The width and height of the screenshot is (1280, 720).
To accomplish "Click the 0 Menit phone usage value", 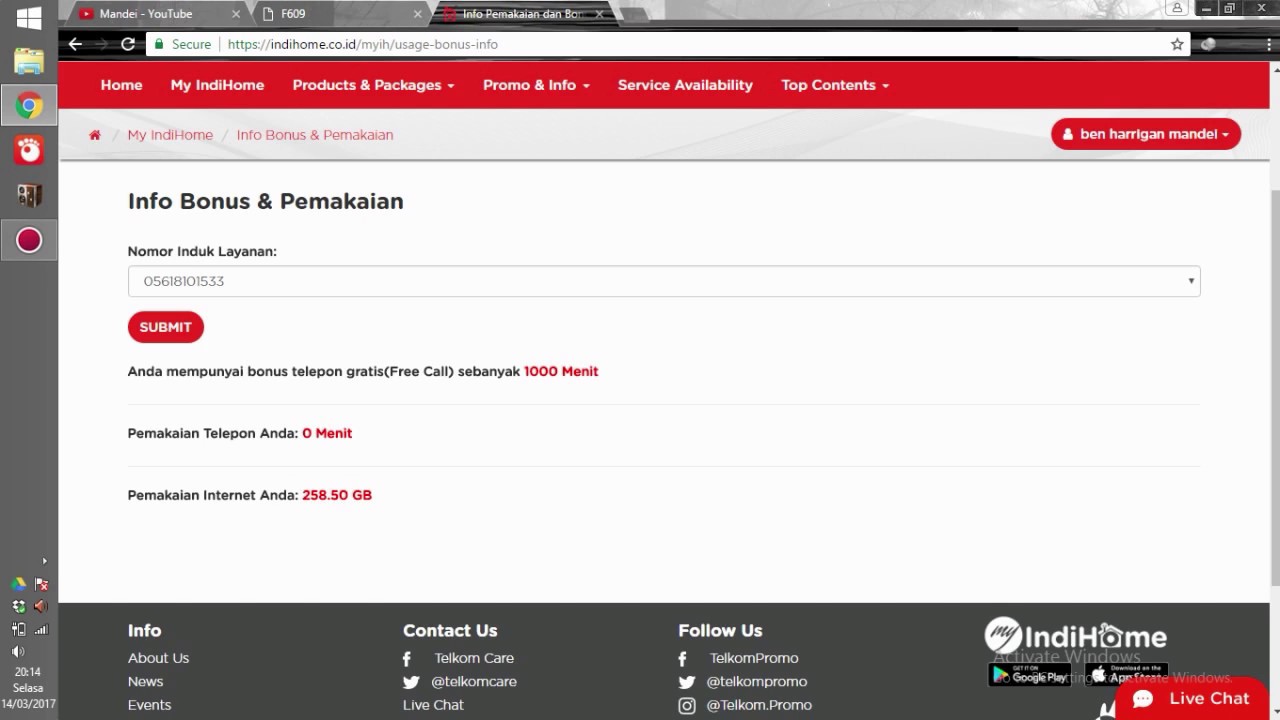I will pyautogui.click(x=327, y=433).
